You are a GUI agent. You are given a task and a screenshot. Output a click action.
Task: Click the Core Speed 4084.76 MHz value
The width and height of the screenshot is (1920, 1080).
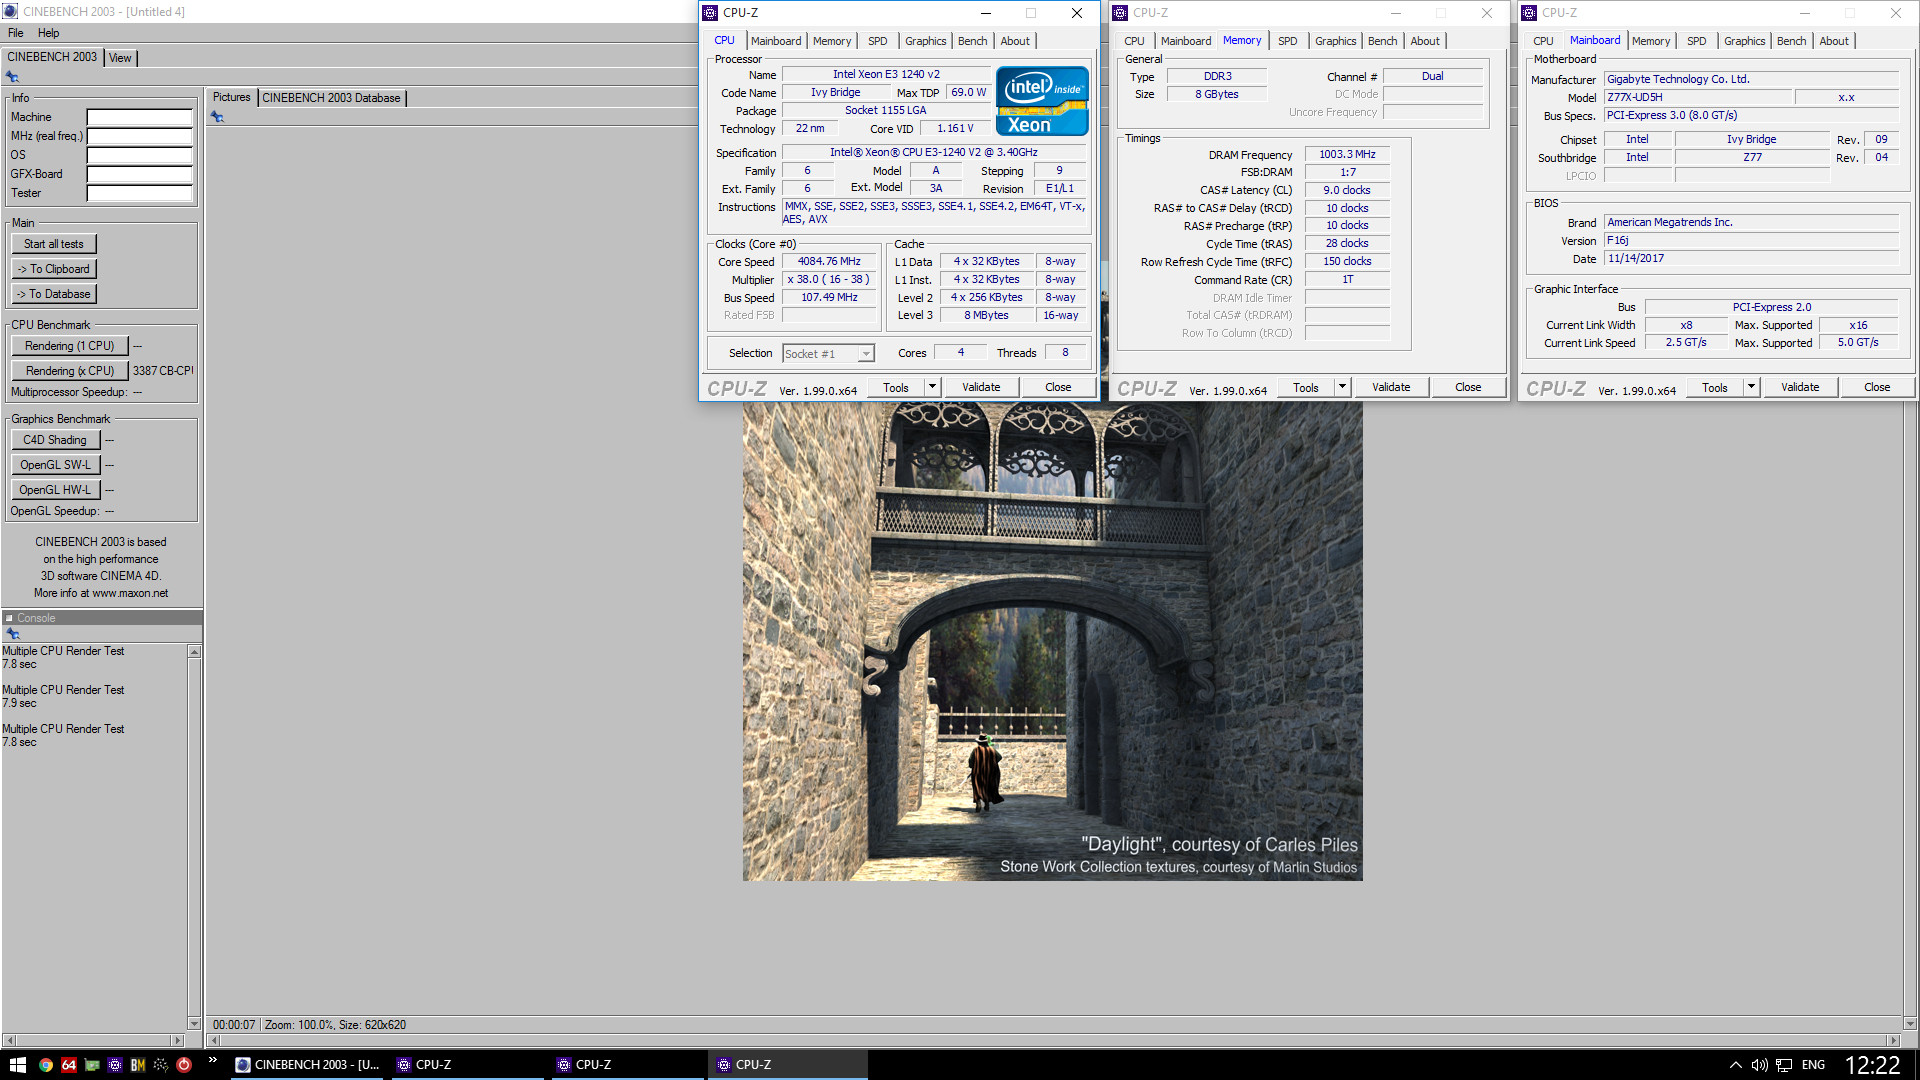tap(829, 262)
